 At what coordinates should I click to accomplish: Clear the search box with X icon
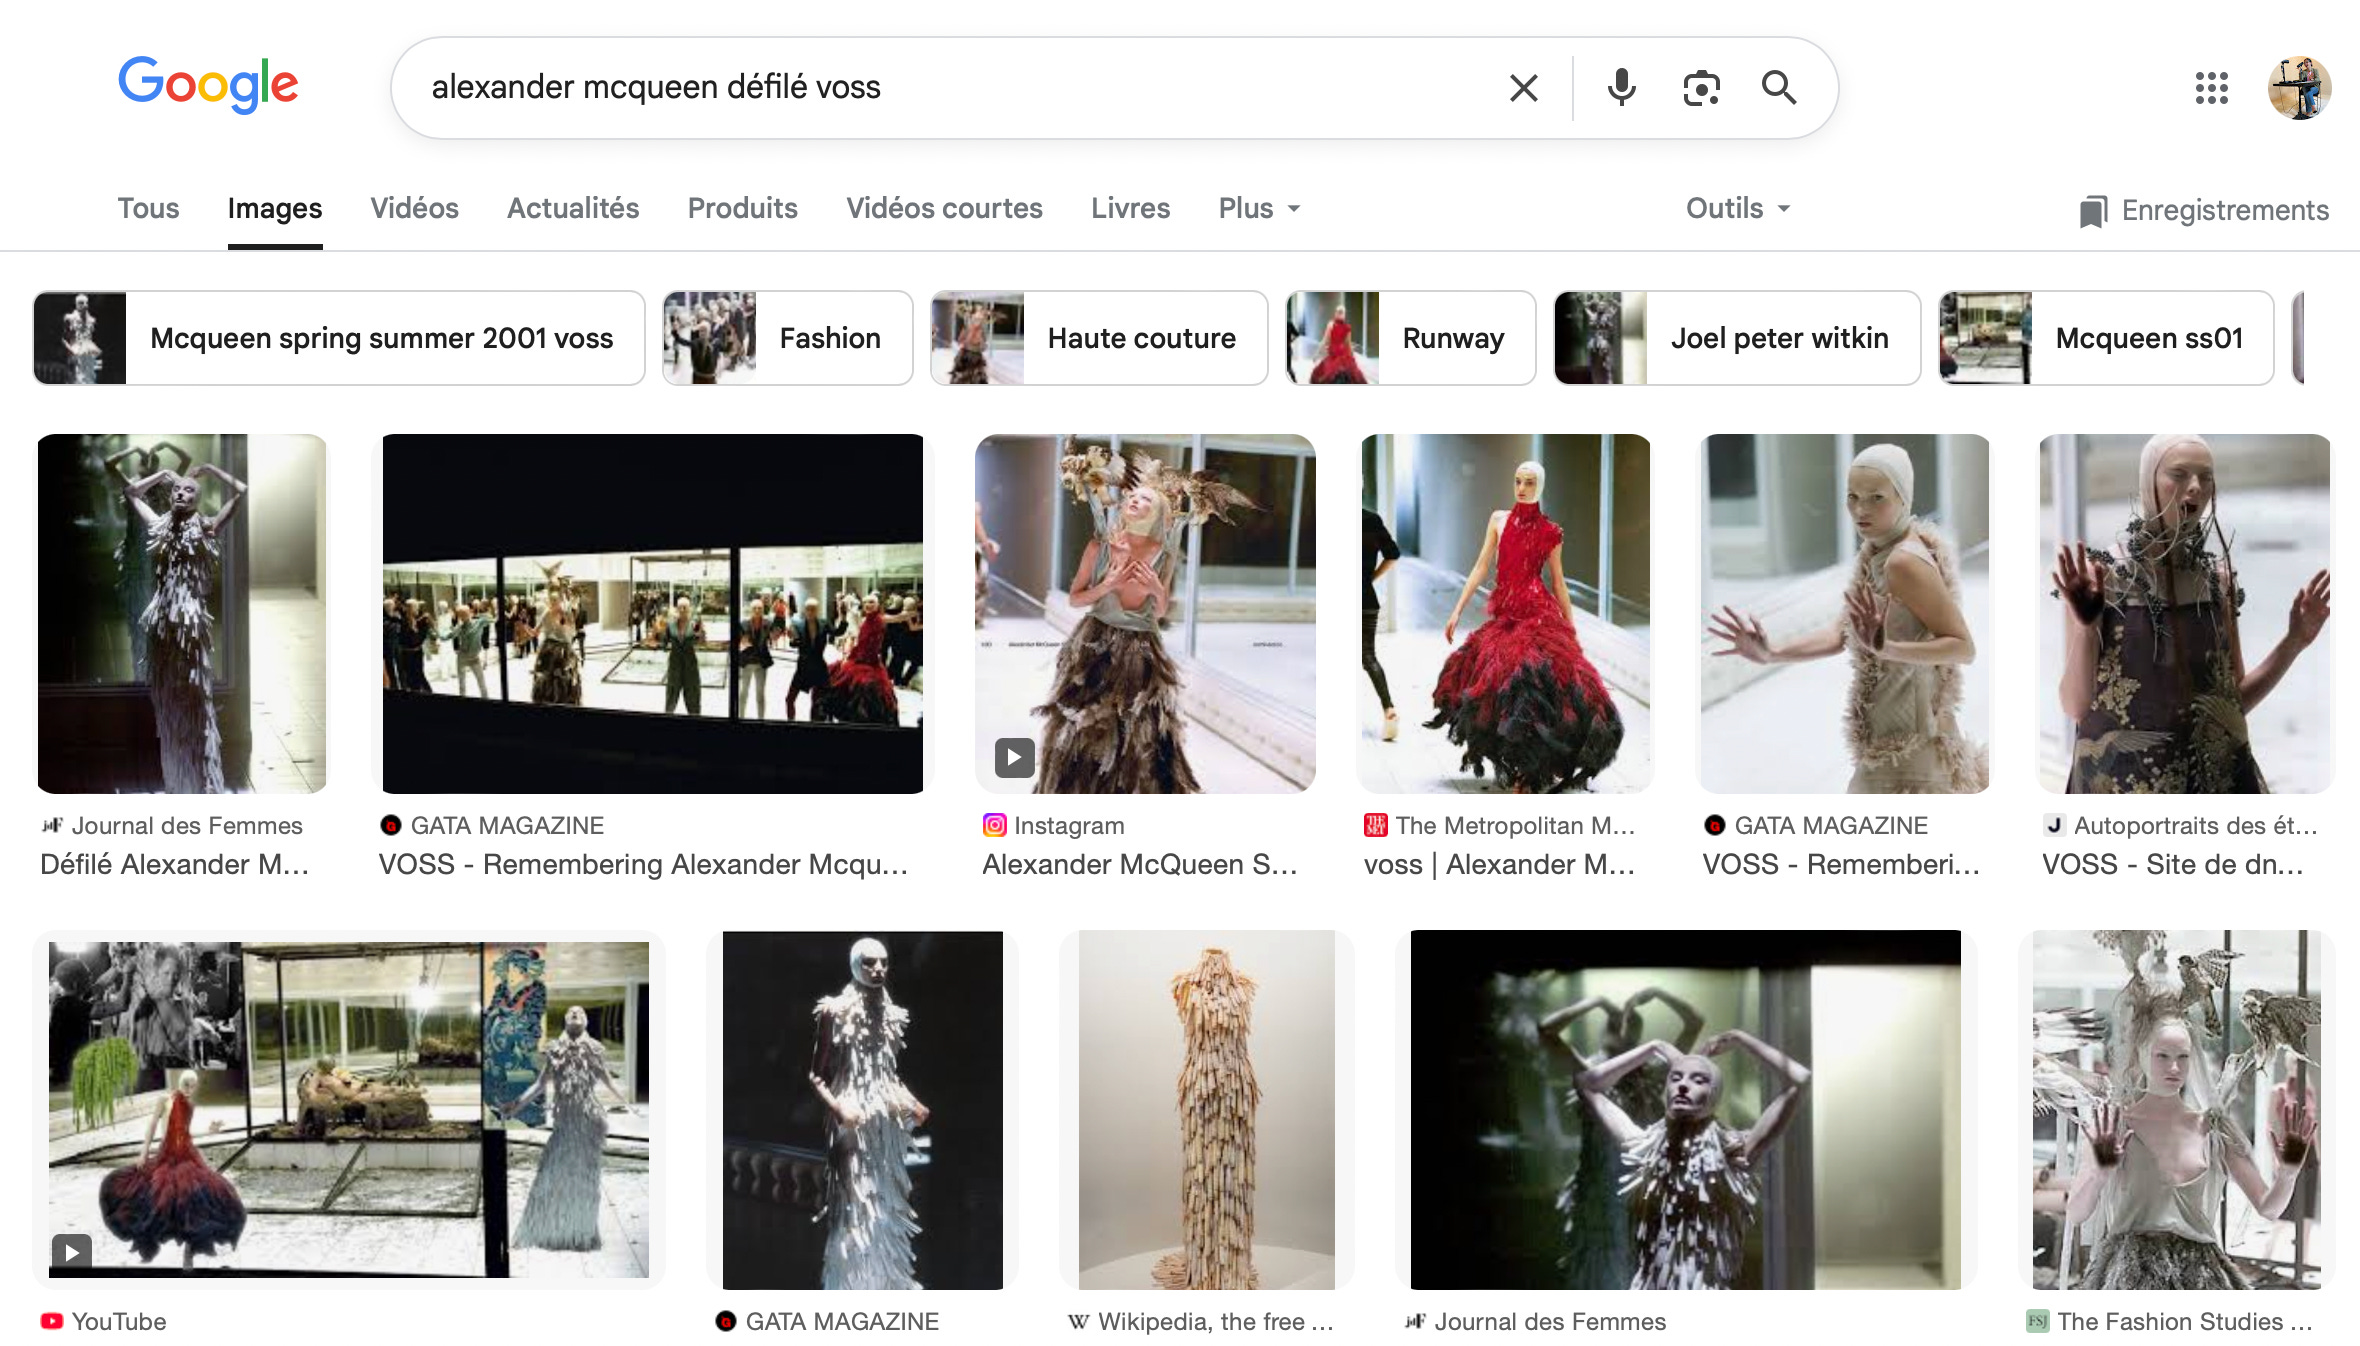1523,88
